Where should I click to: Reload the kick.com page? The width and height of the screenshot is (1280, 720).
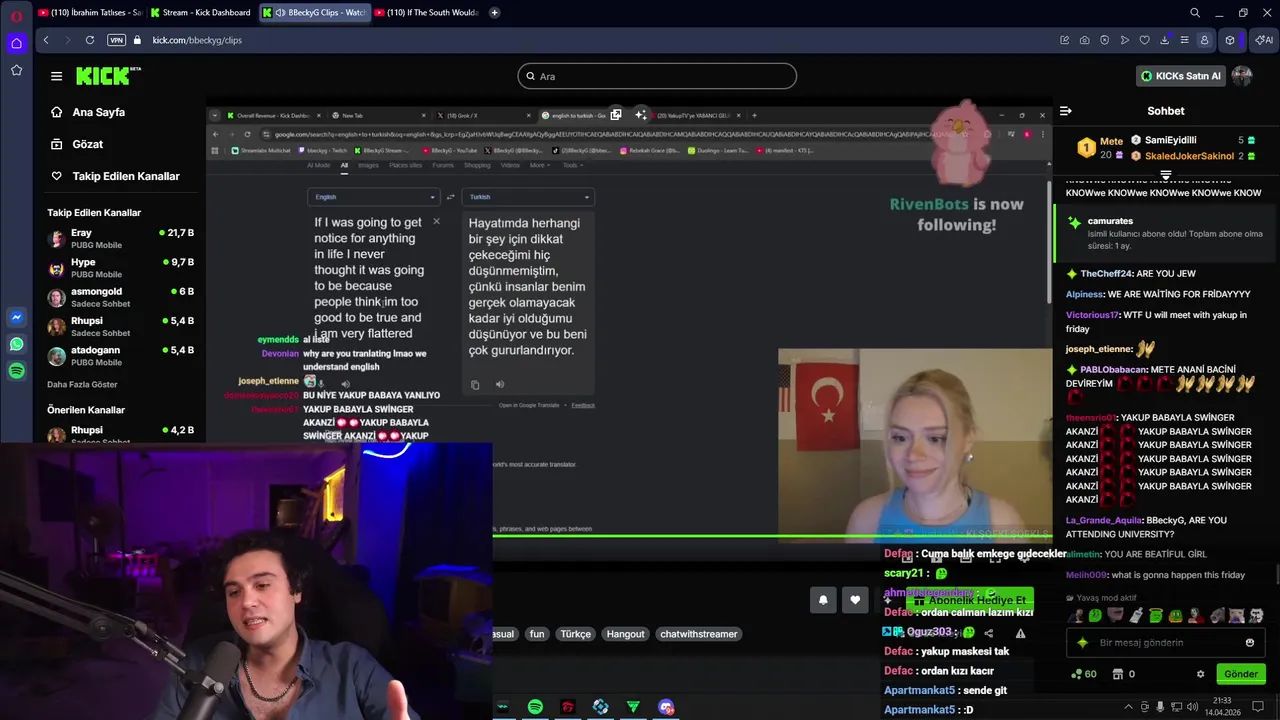tap(90, 40)
